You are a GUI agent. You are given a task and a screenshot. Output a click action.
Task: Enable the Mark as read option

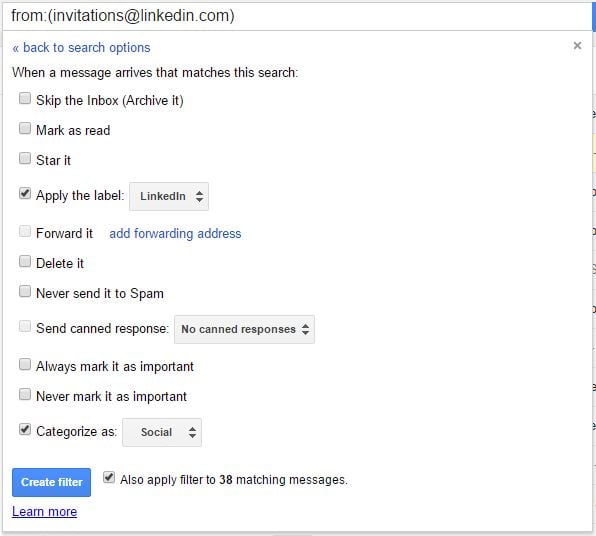25,128
